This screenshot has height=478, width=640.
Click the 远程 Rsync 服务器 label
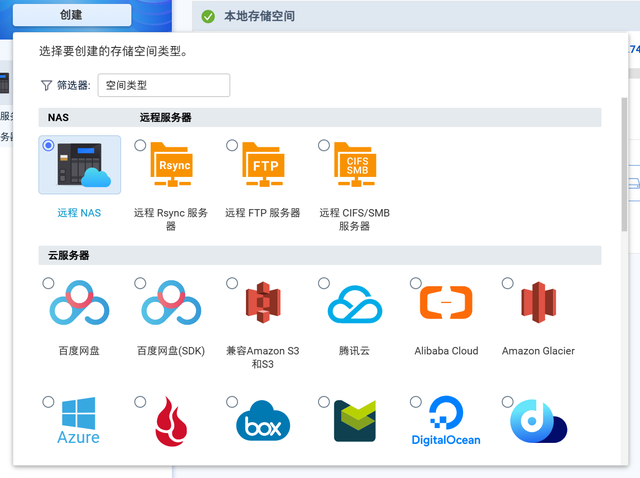[x=171, y=219]
